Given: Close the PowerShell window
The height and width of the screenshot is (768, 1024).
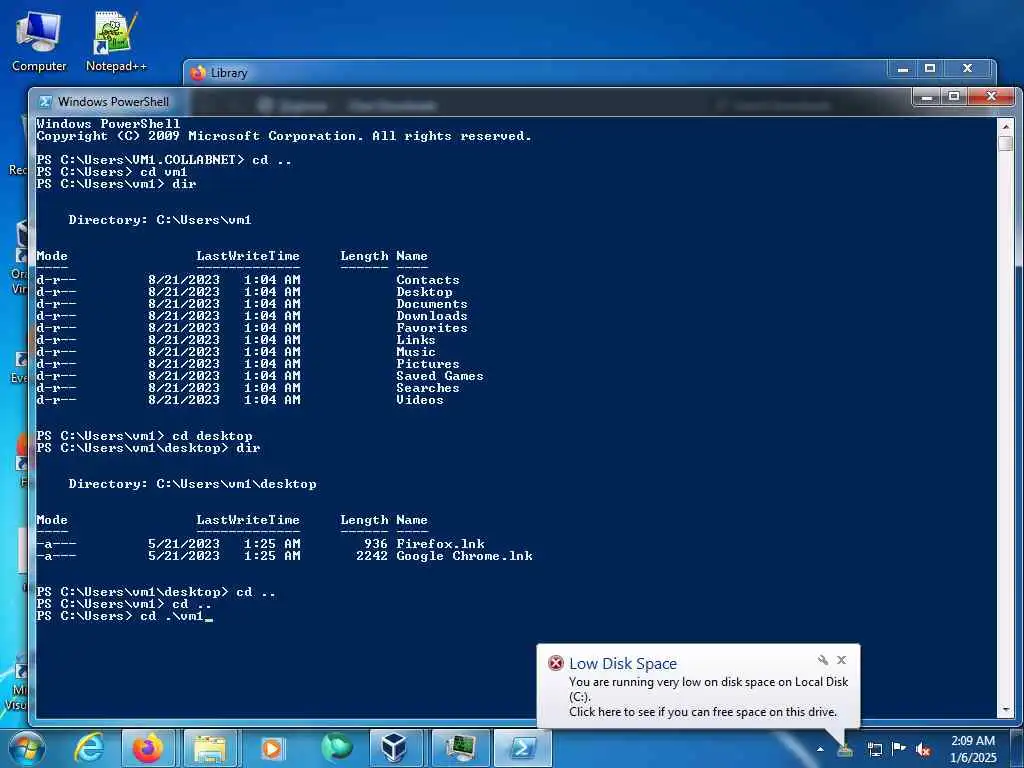Looking at the screenshot, I should [x=991, y=97].
